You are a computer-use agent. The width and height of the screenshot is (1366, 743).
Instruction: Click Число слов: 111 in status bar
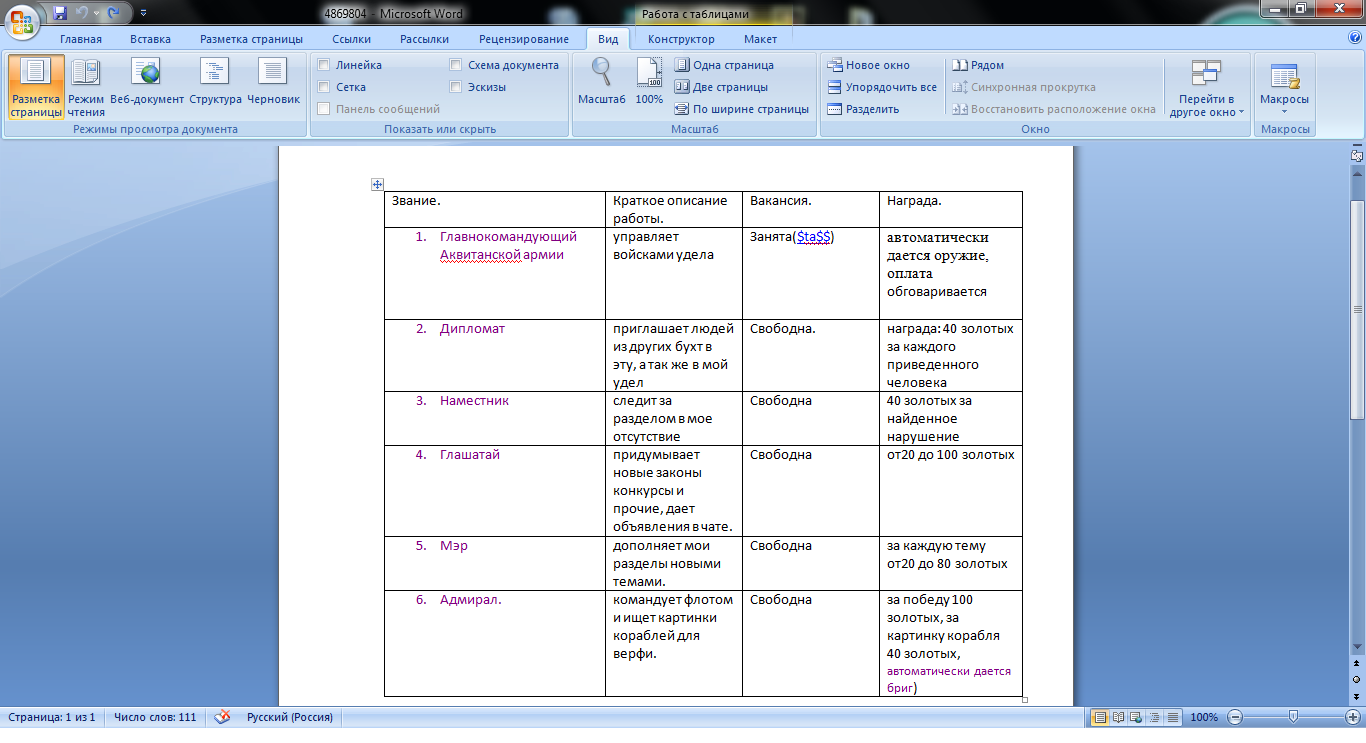coord(155,717)
